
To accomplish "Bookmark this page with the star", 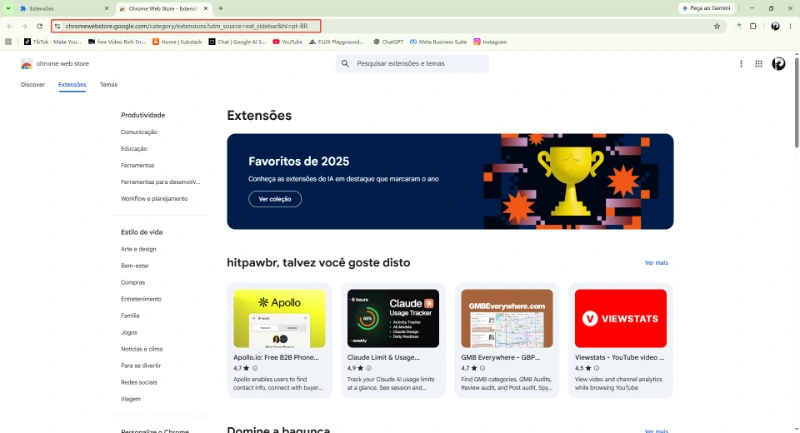I will [x=717, y=26].
